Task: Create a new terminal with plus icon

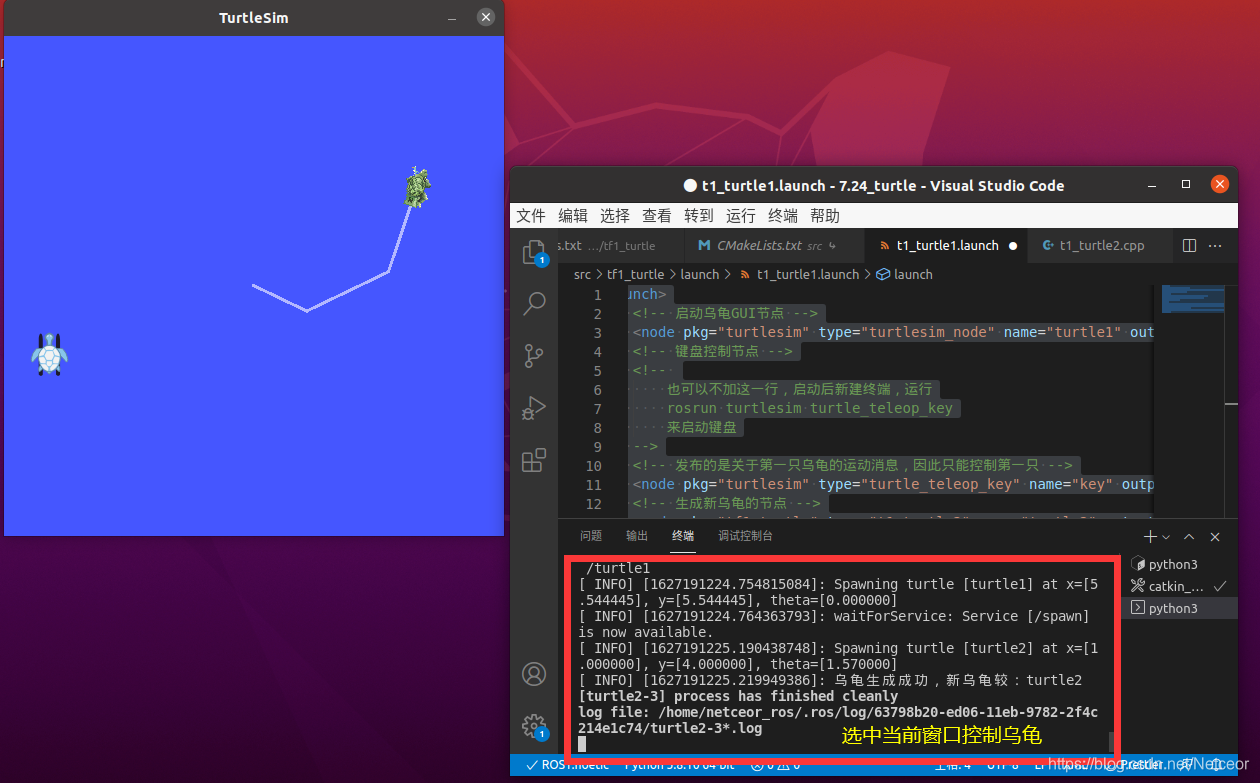Action: pyautogui.click(x=1150, y=537)
